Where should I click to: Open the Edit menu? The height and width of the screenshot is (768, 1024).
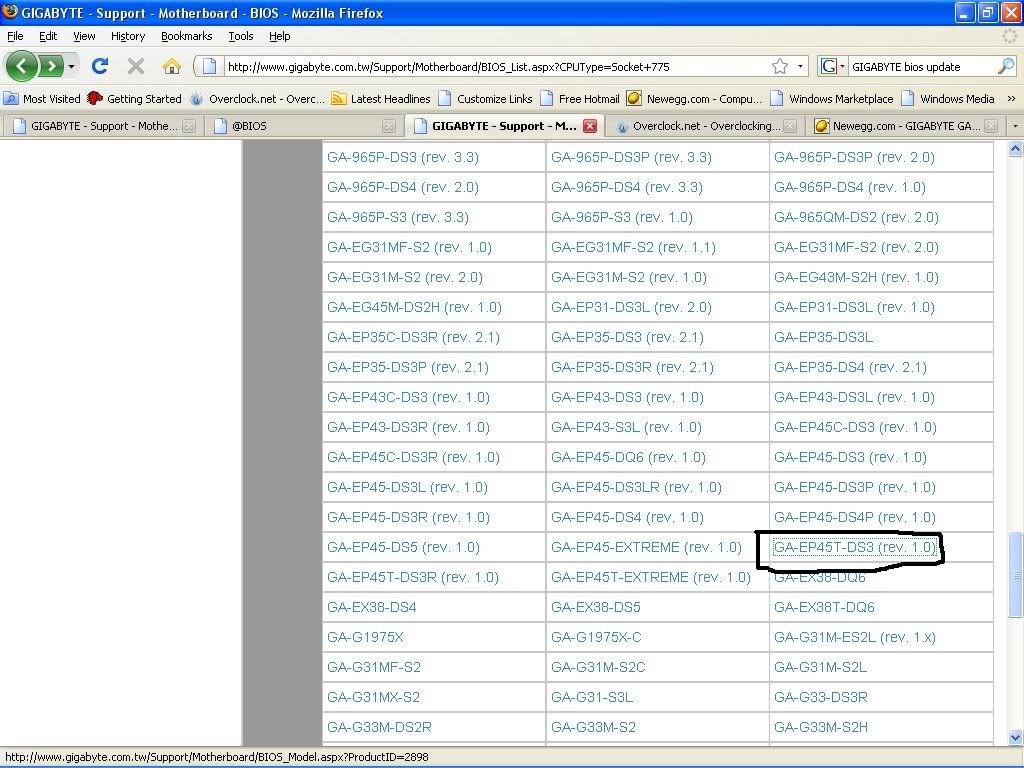[48, 36]
